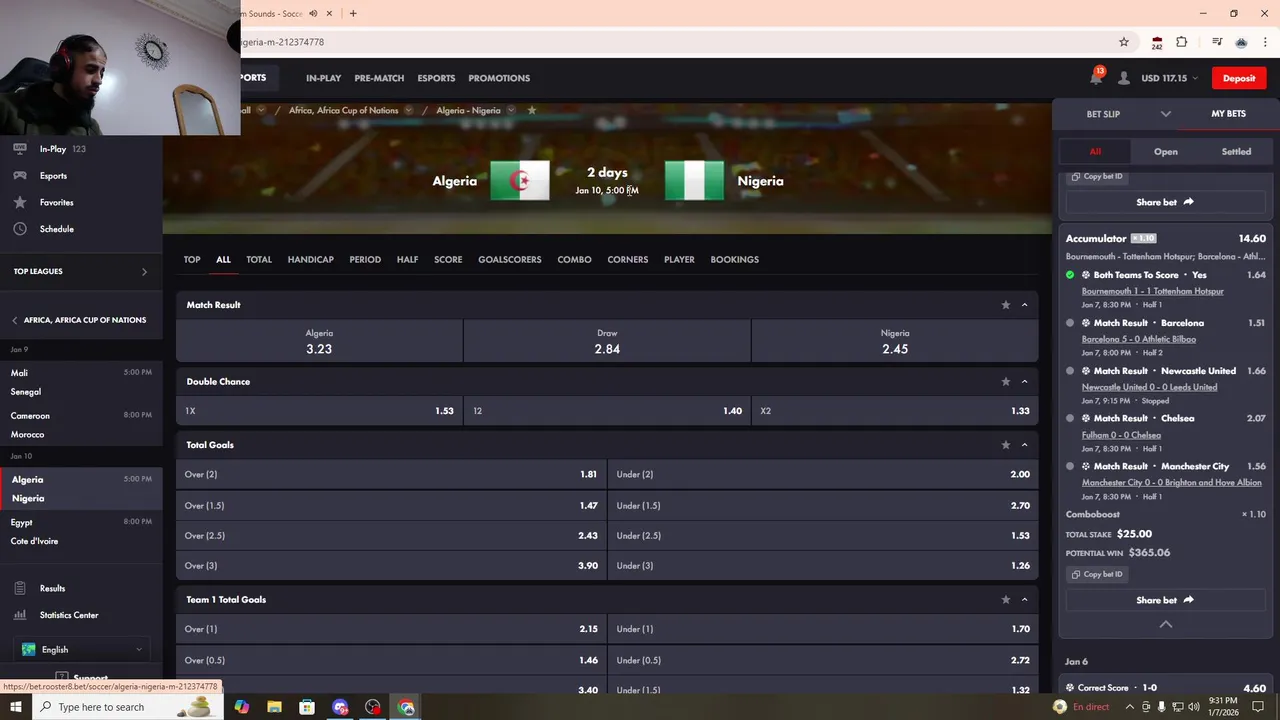
Task: Switch to the BOOKINGS markets tab
Action: [735, 259]
